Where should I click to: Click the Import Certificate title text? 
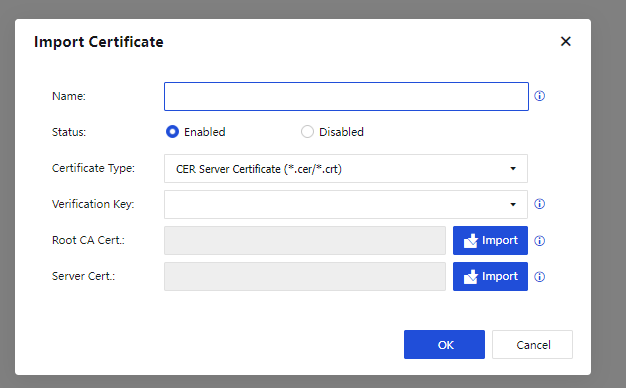[99, 42]
